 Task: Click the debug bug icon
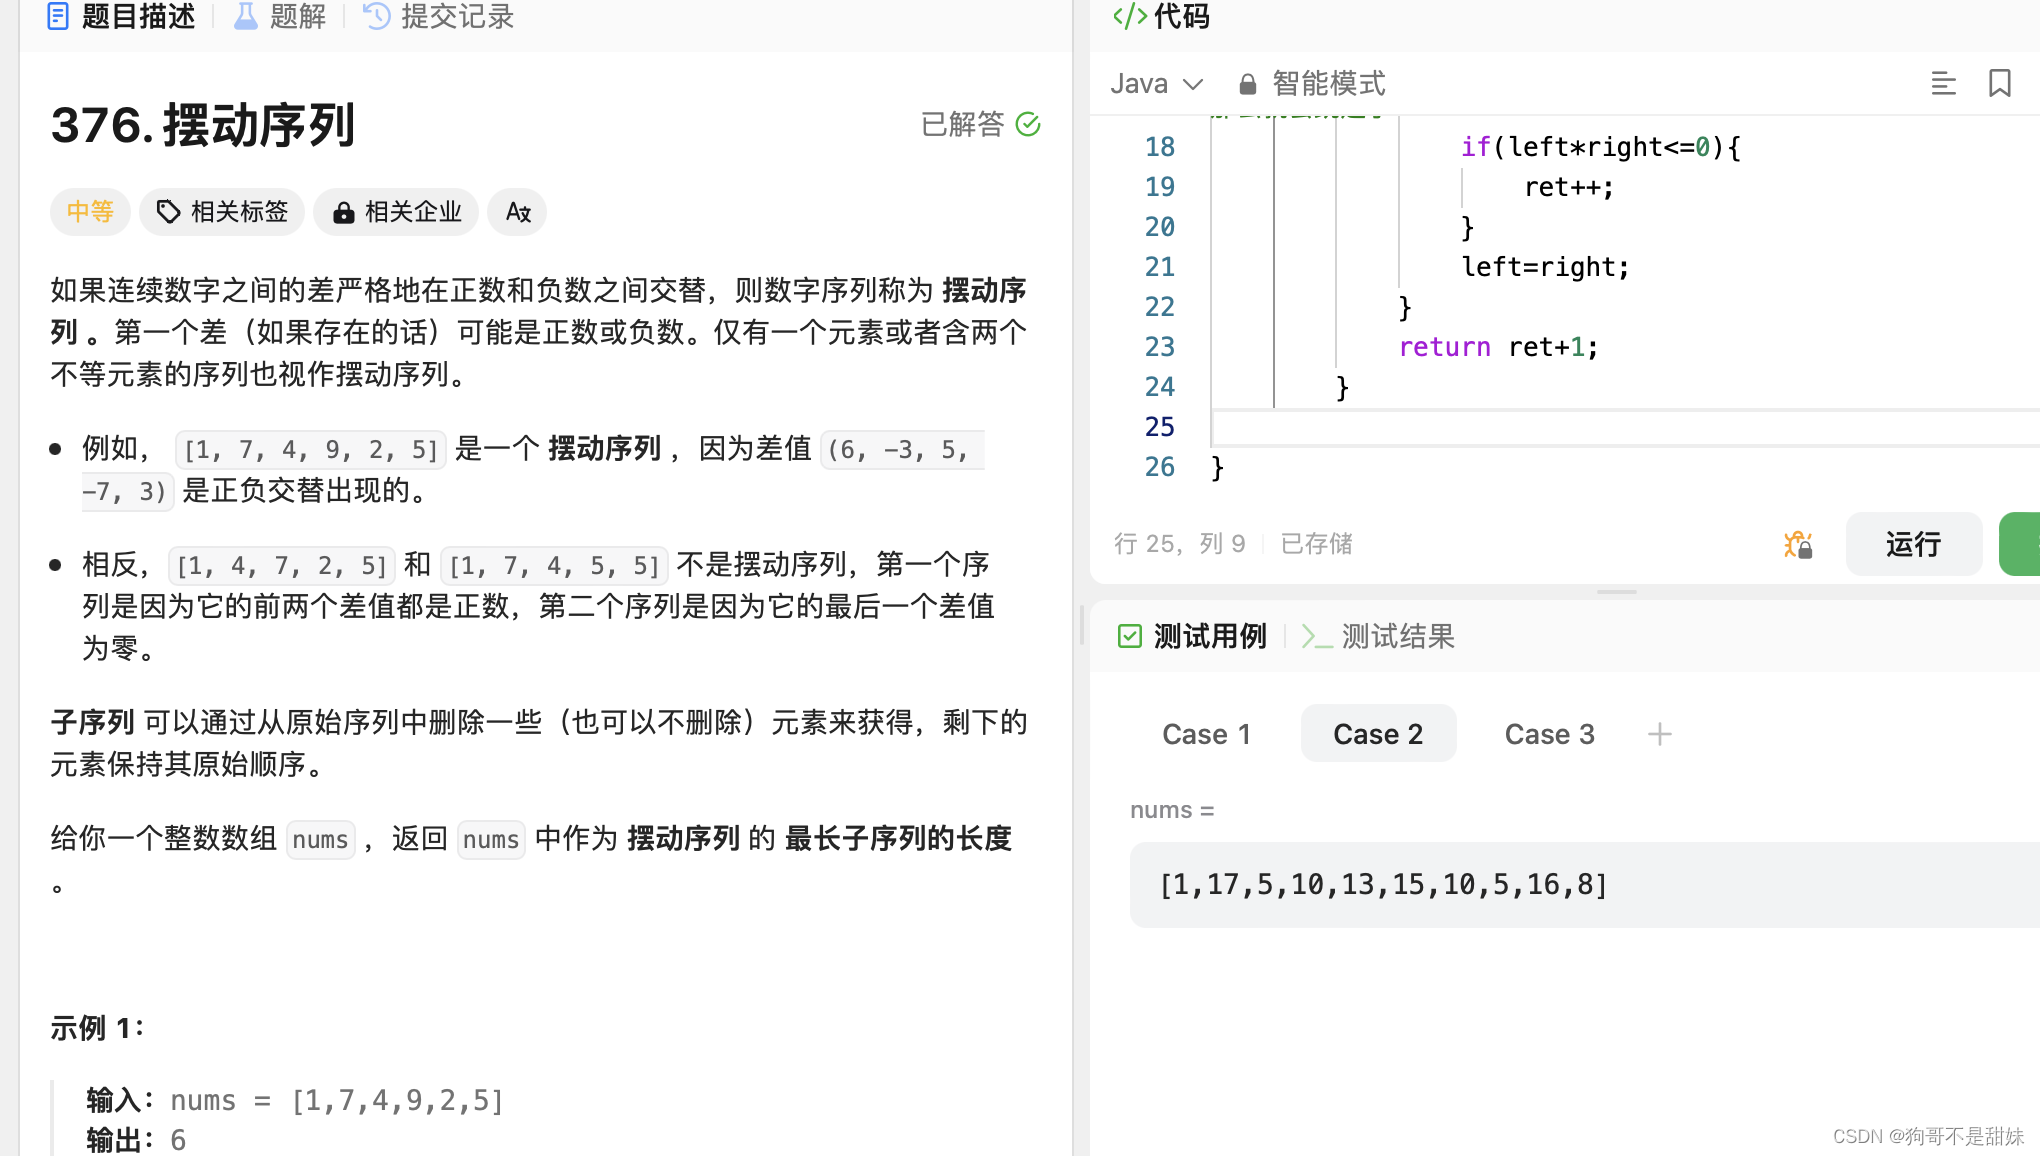point(1798,544)
